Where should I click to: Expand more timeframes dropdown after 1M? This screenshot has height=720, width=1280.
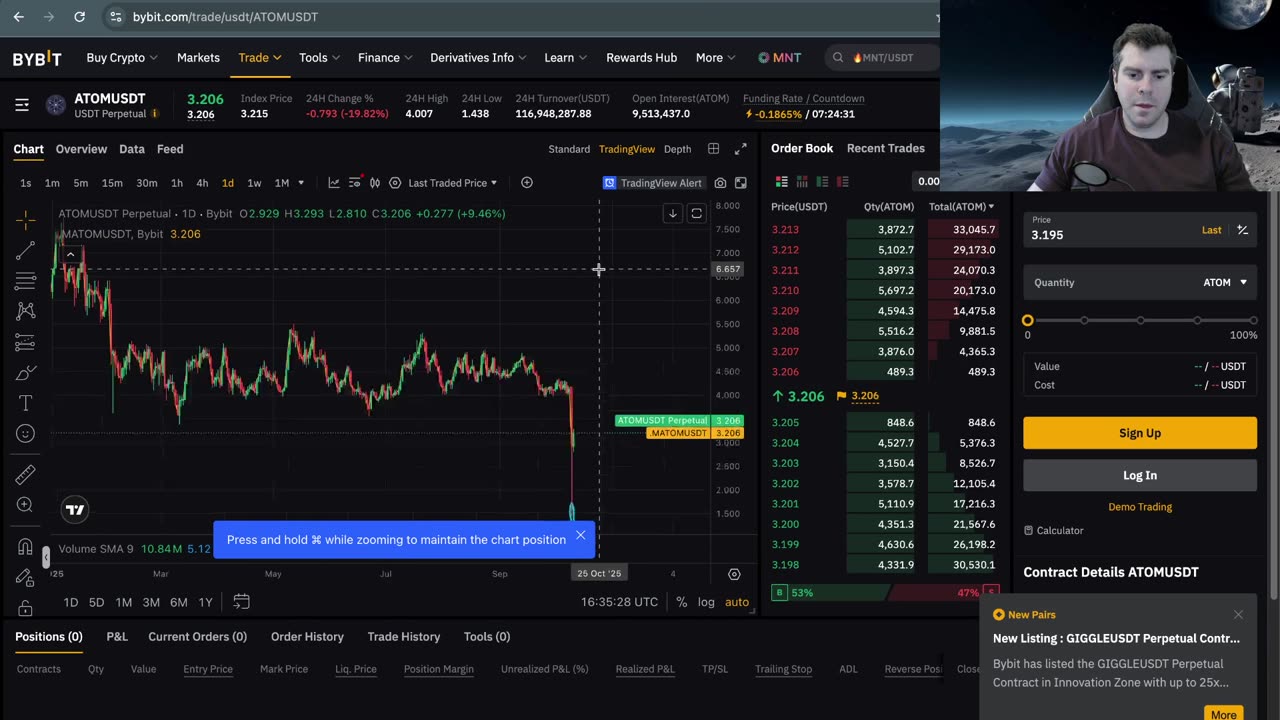pyautogui.click(x=302, y=183)
